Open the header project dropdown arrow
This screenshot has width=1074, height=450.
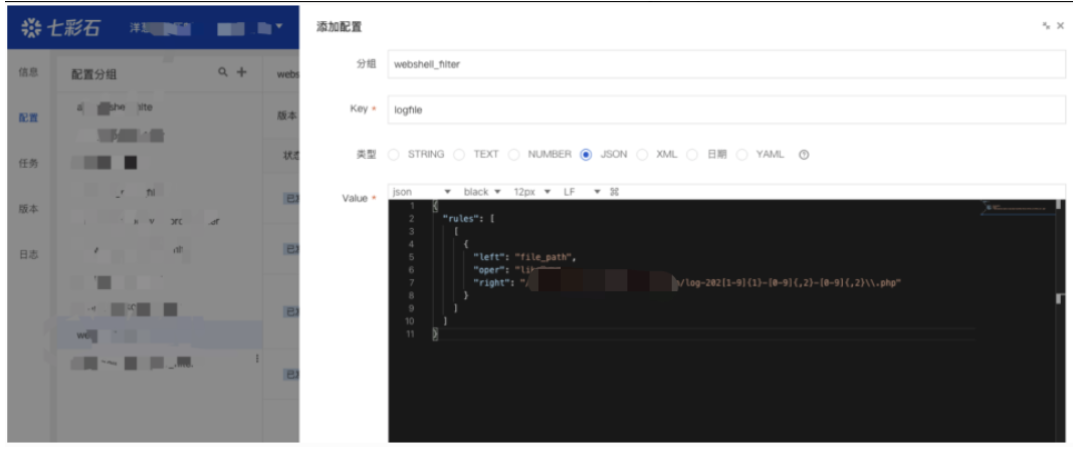tap(279, 27)
